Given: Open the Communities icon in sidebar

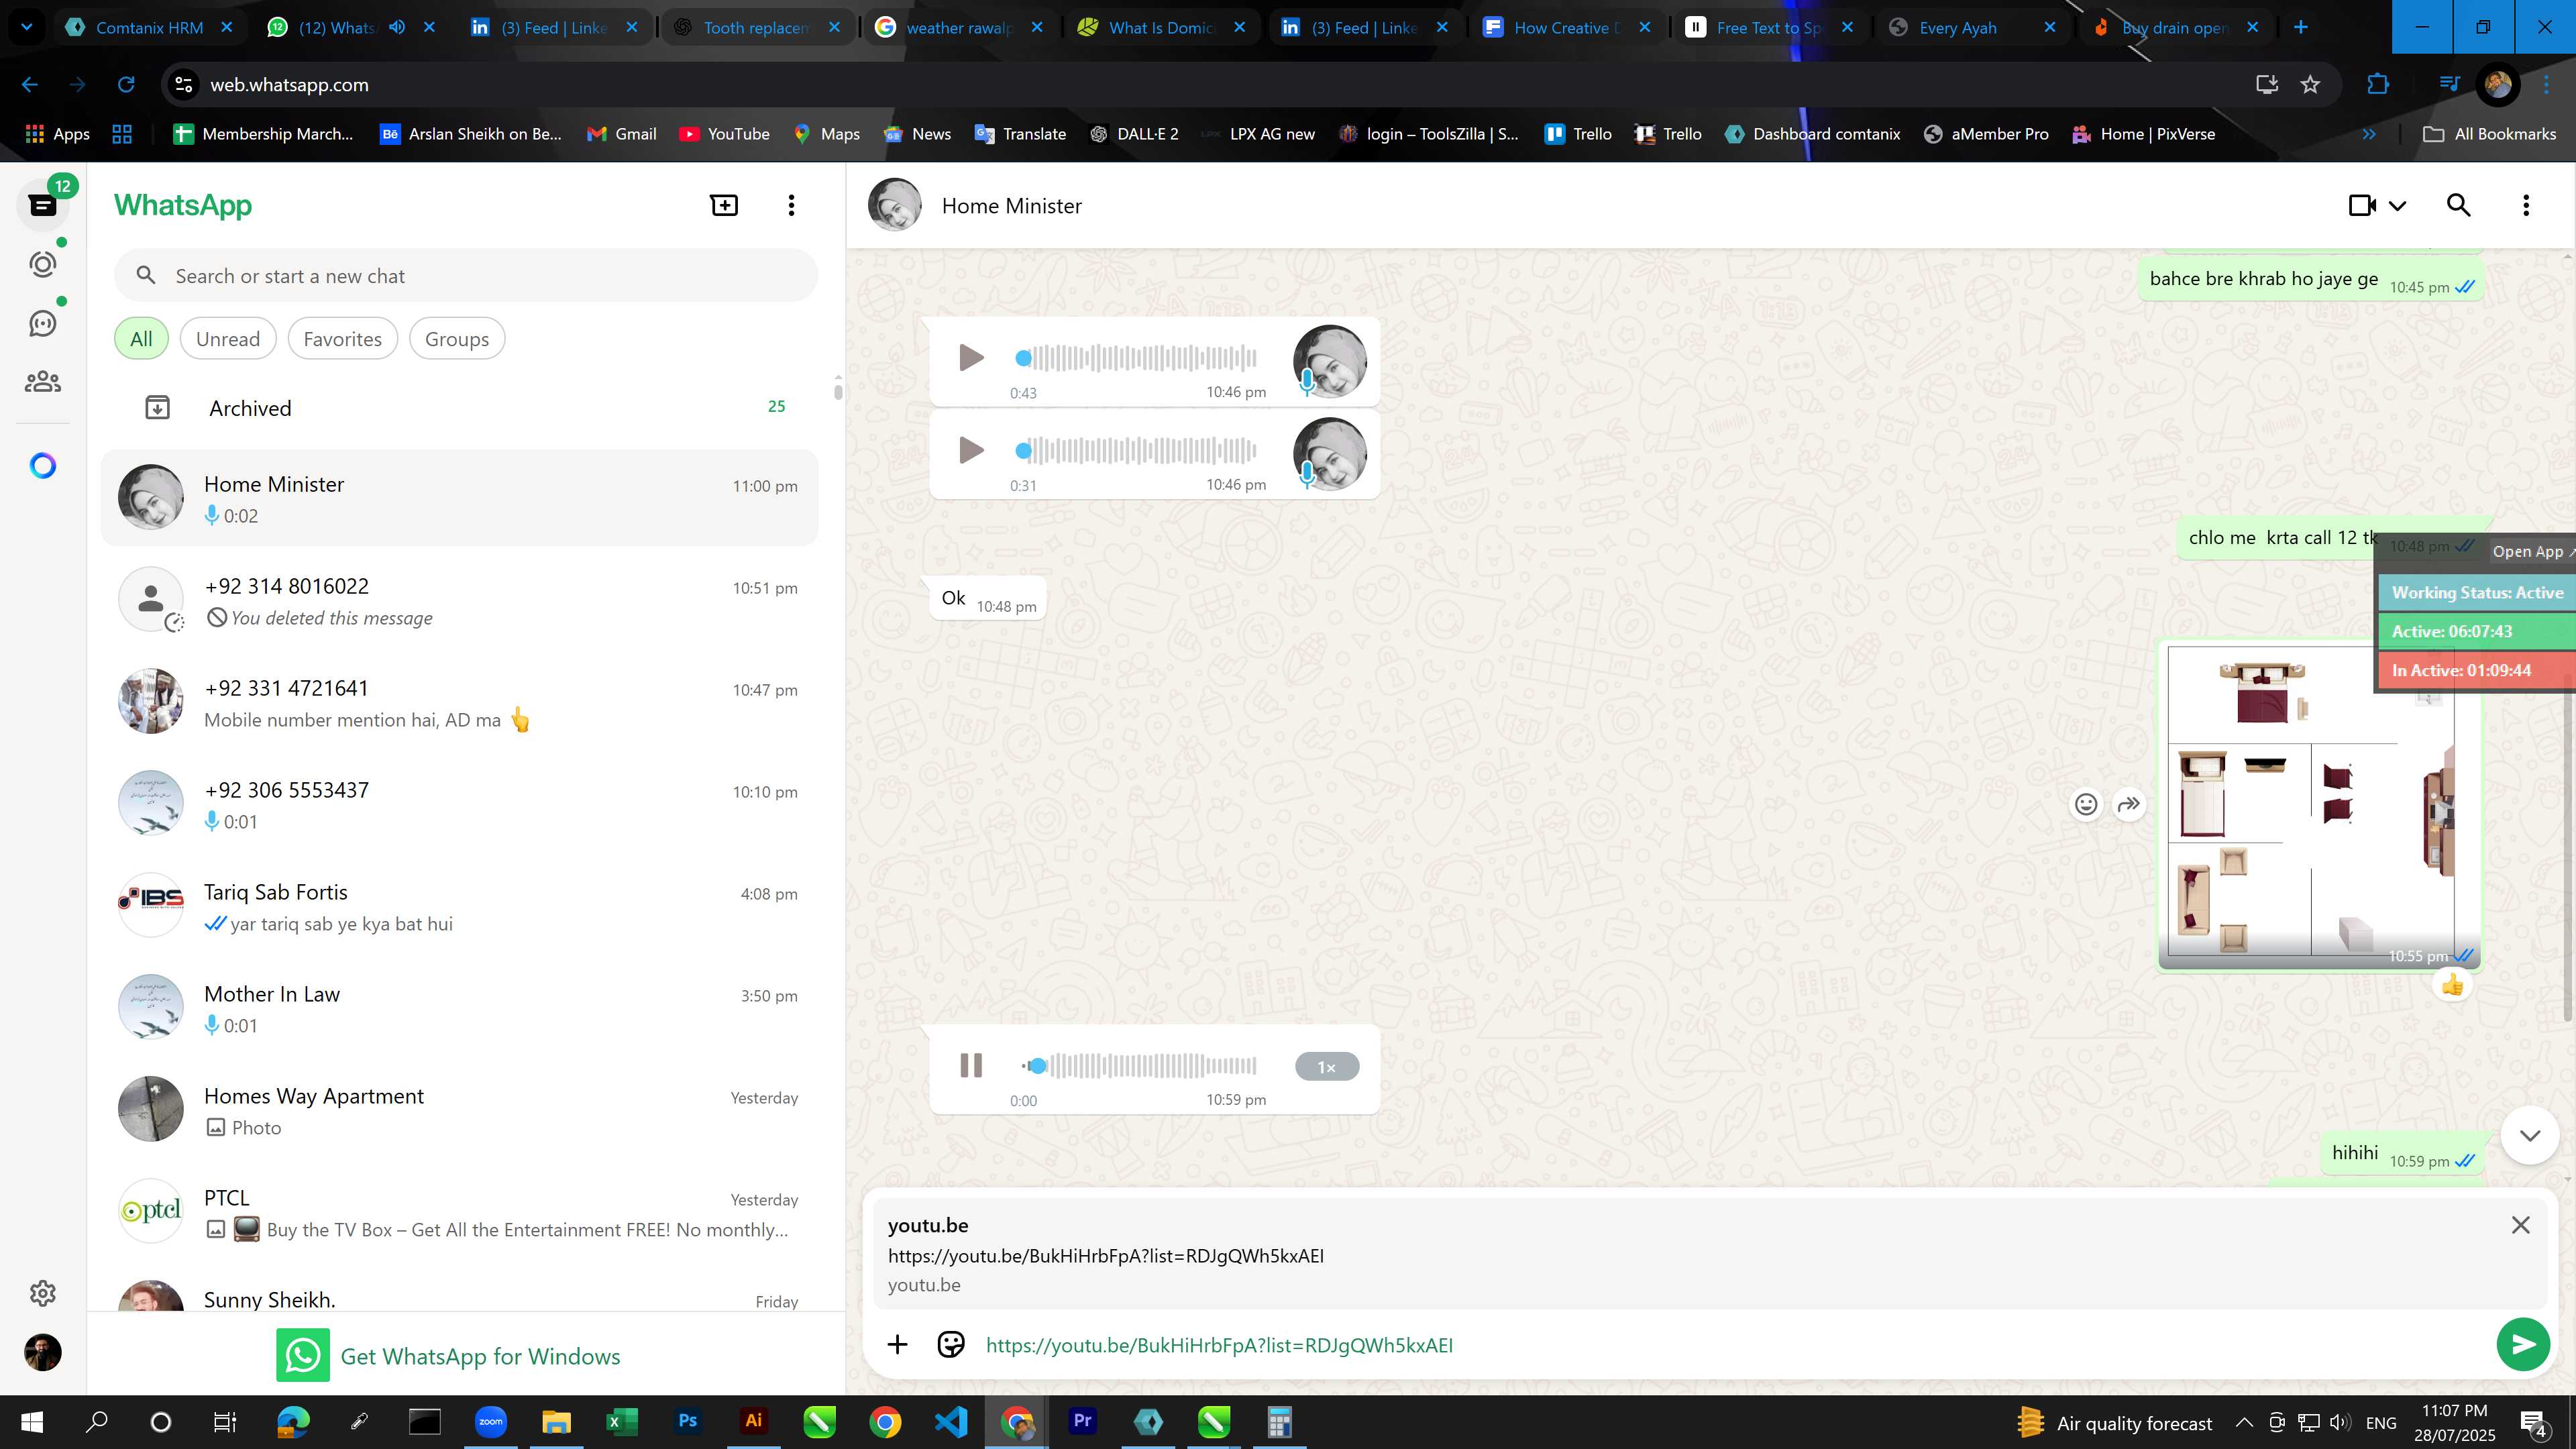Looking at the screenshot, I should coord(43,382).
